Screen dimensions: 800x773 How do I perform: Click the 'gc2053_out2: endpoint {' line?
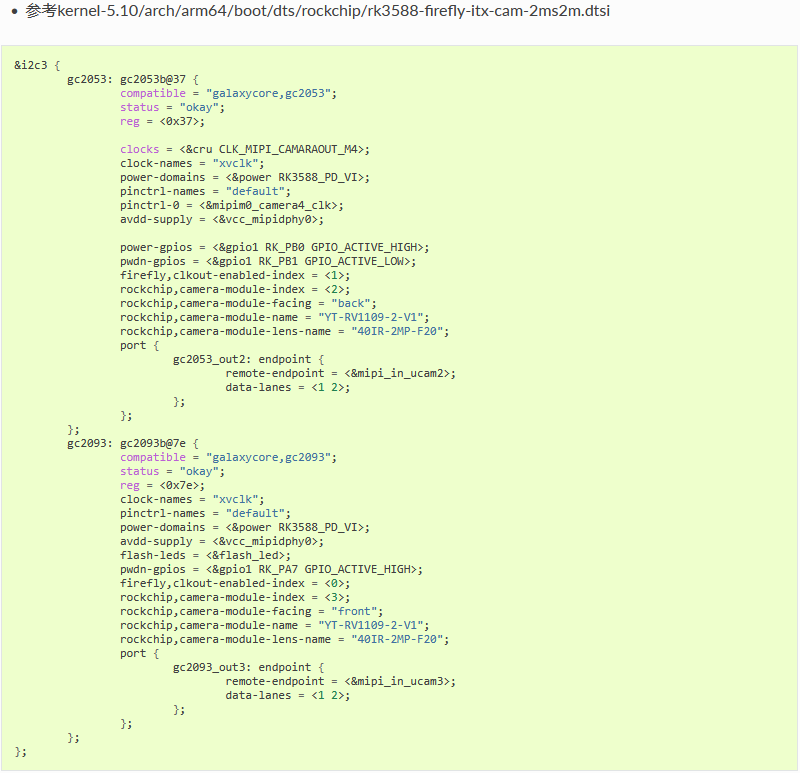(x=248, y=359)
